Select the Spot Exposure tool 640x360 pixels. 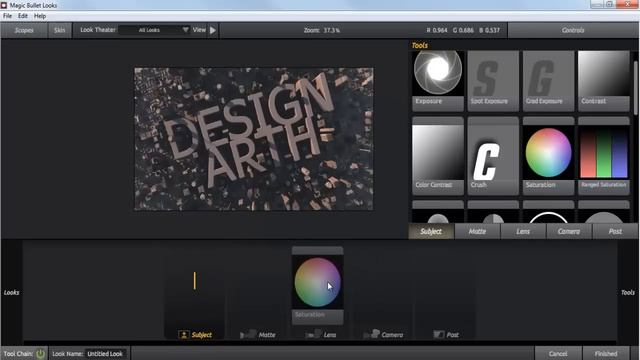coord(493,81)
